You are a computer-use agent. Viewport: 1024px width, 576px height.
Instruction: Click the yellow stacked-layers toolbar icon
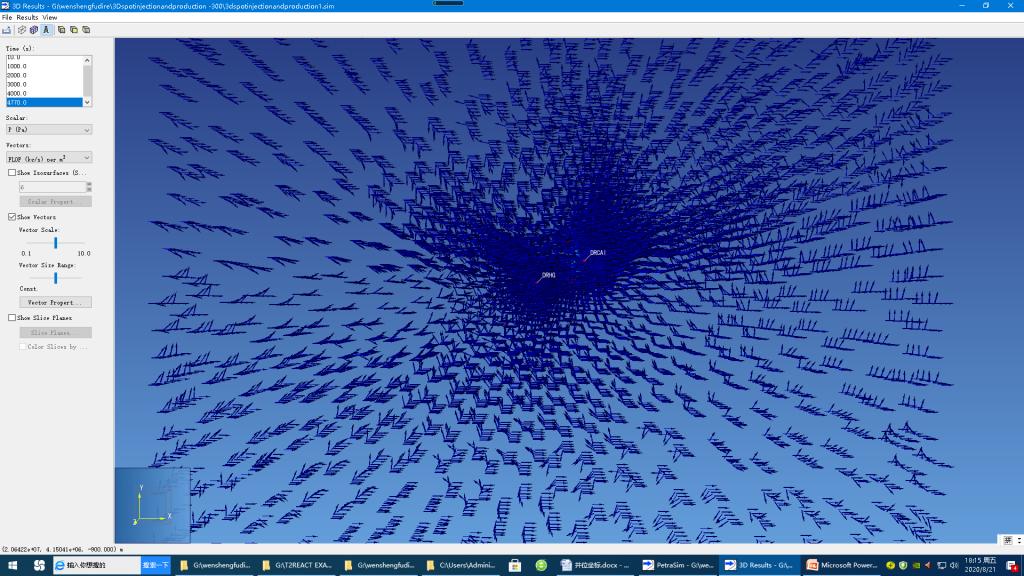point(73,30)
